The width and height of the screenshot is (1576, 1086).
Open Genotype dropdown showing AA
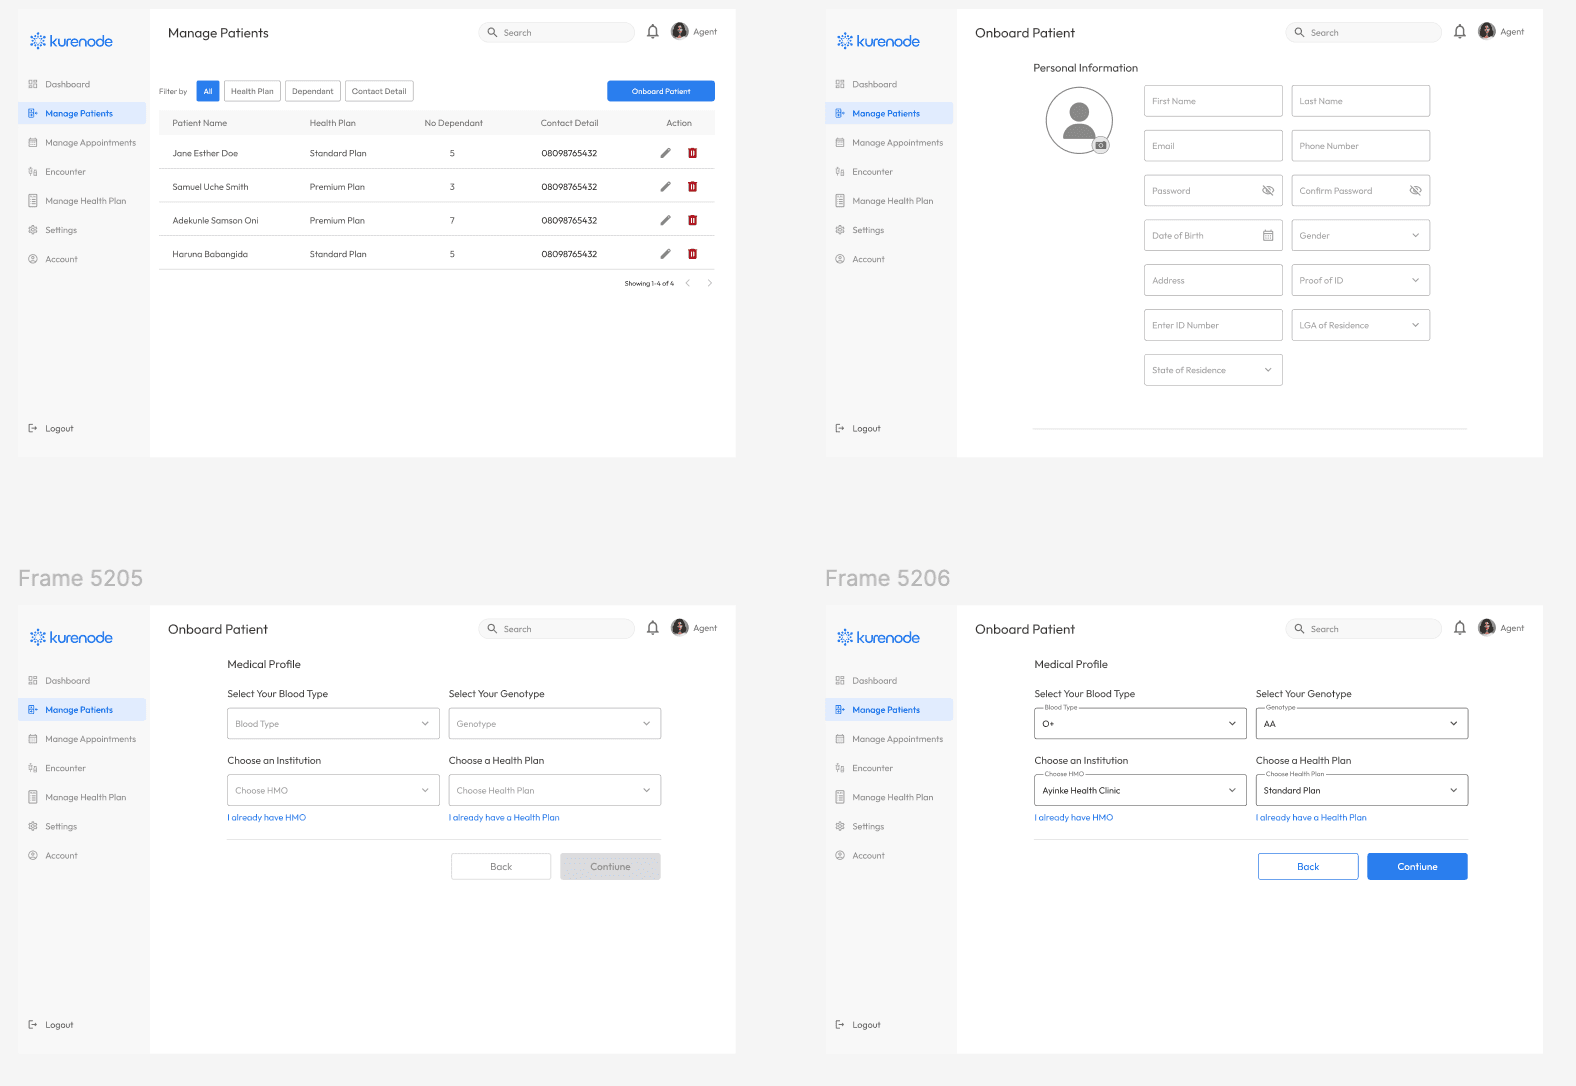click(x=1362, y=724)
